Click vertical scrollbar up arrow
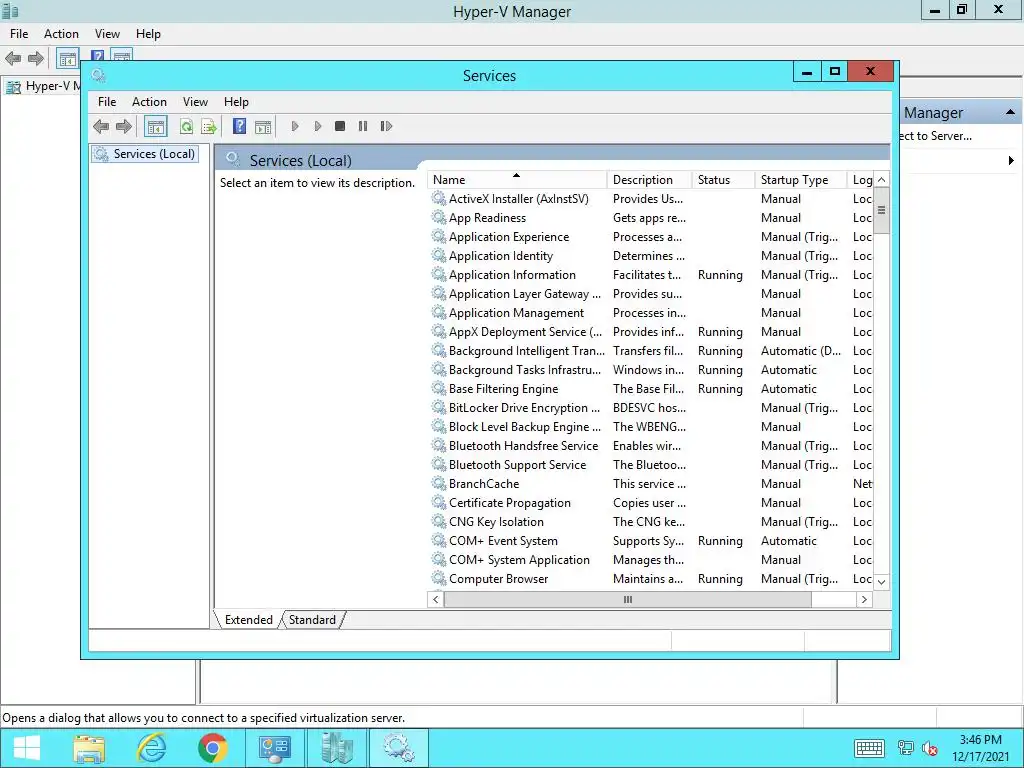Image resolution: width=1024 pixels, height=768 pixels. [x=882, y=180]
